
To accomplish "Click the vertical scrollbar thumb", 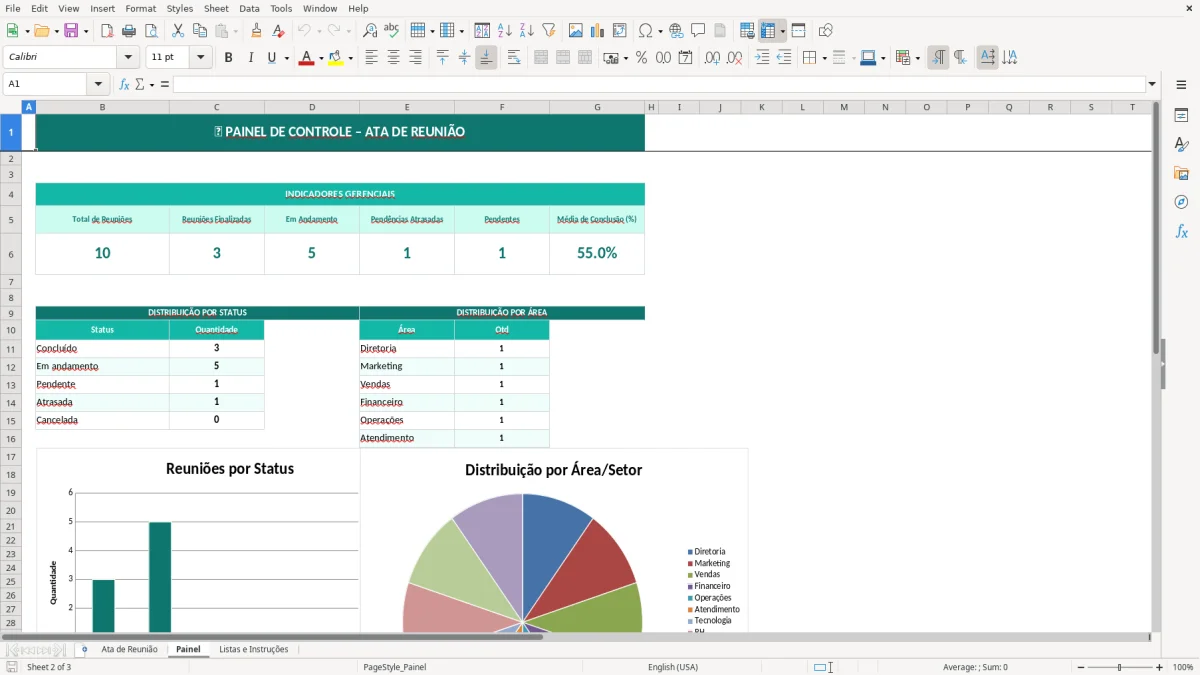I will coord(1156,230).
